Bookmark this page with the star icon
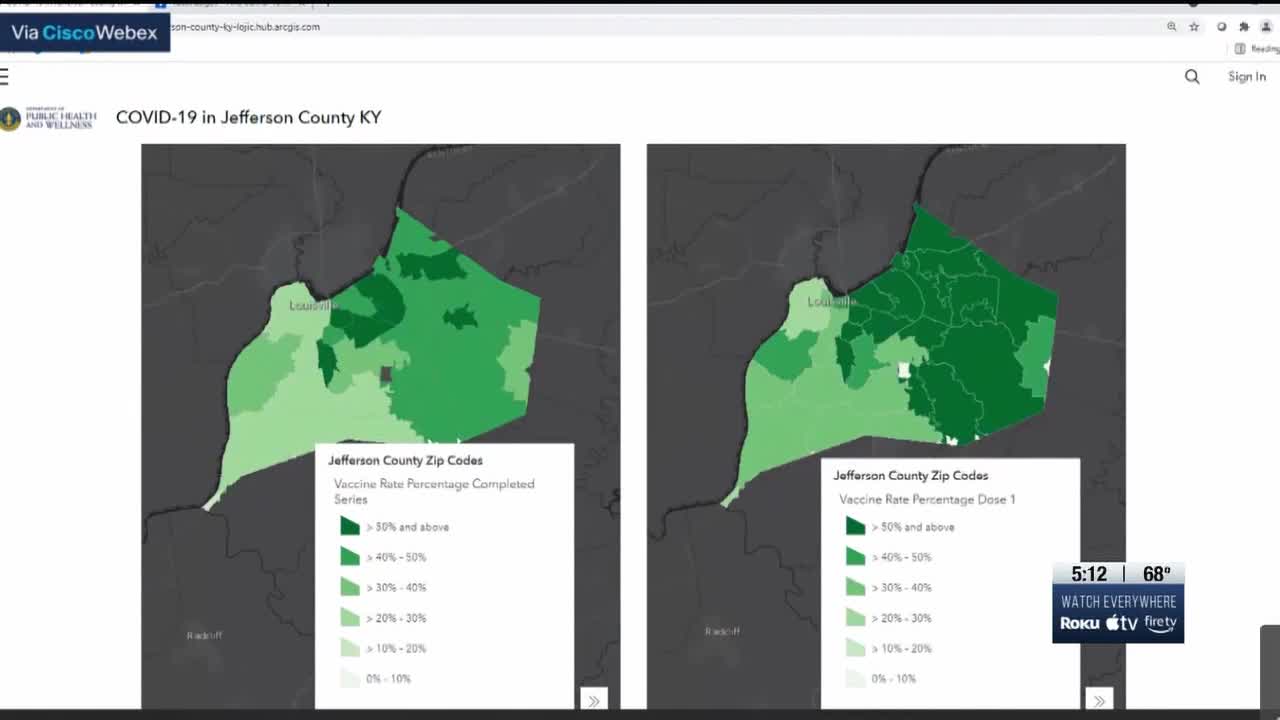This screenshot has height=720, width=1280. tap(1194, 27)
